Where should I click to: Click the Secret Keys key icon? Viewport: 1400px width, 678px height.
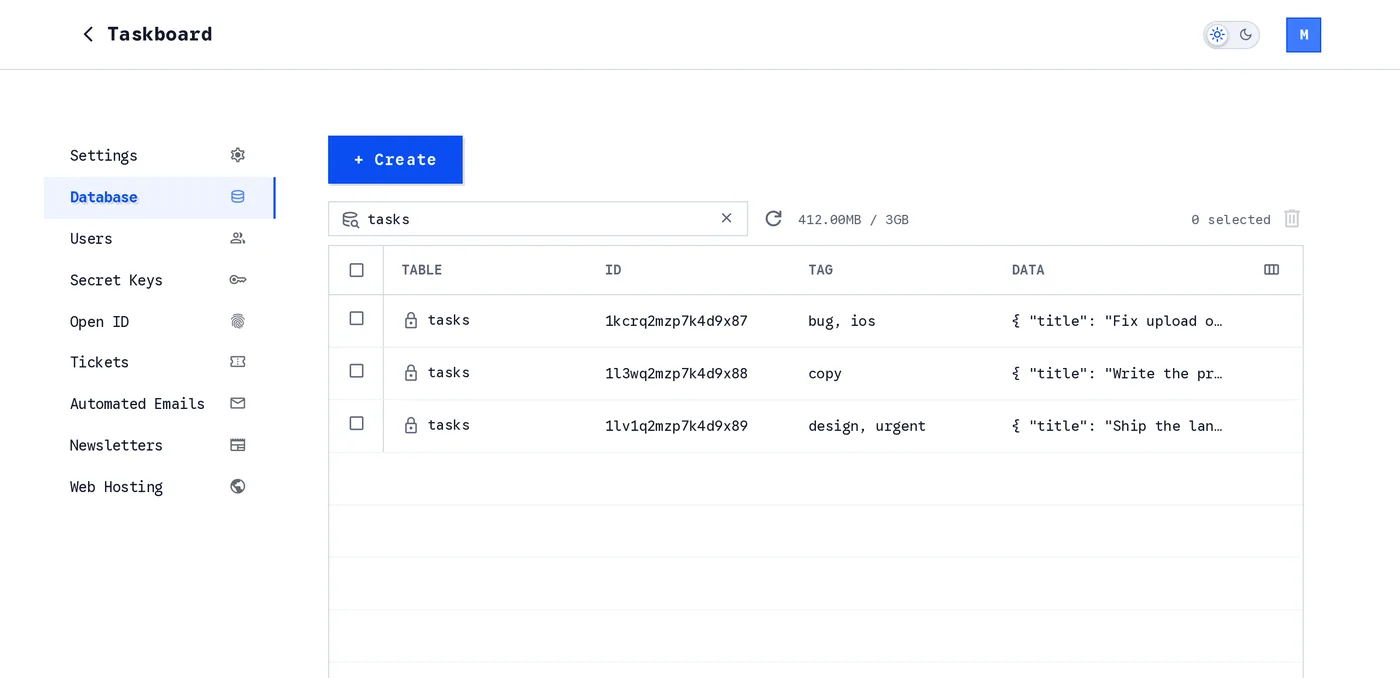click(x=237, y=280)
